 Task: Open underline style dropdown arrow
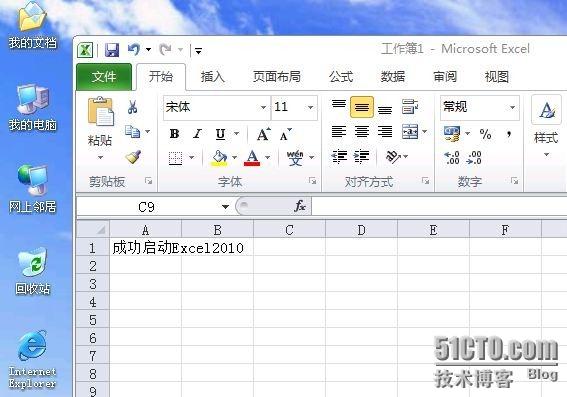236,134
